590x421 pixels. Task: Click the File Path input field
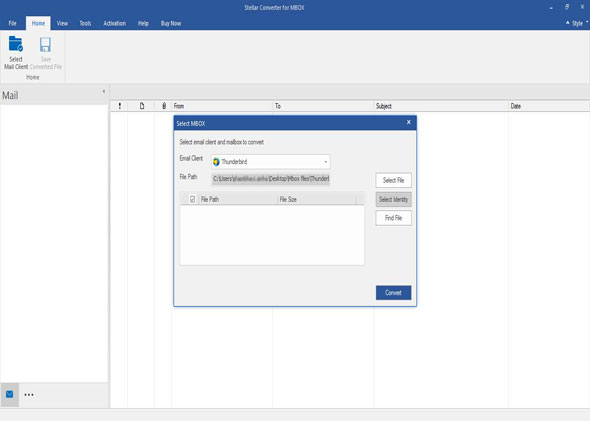coord(271,179)
